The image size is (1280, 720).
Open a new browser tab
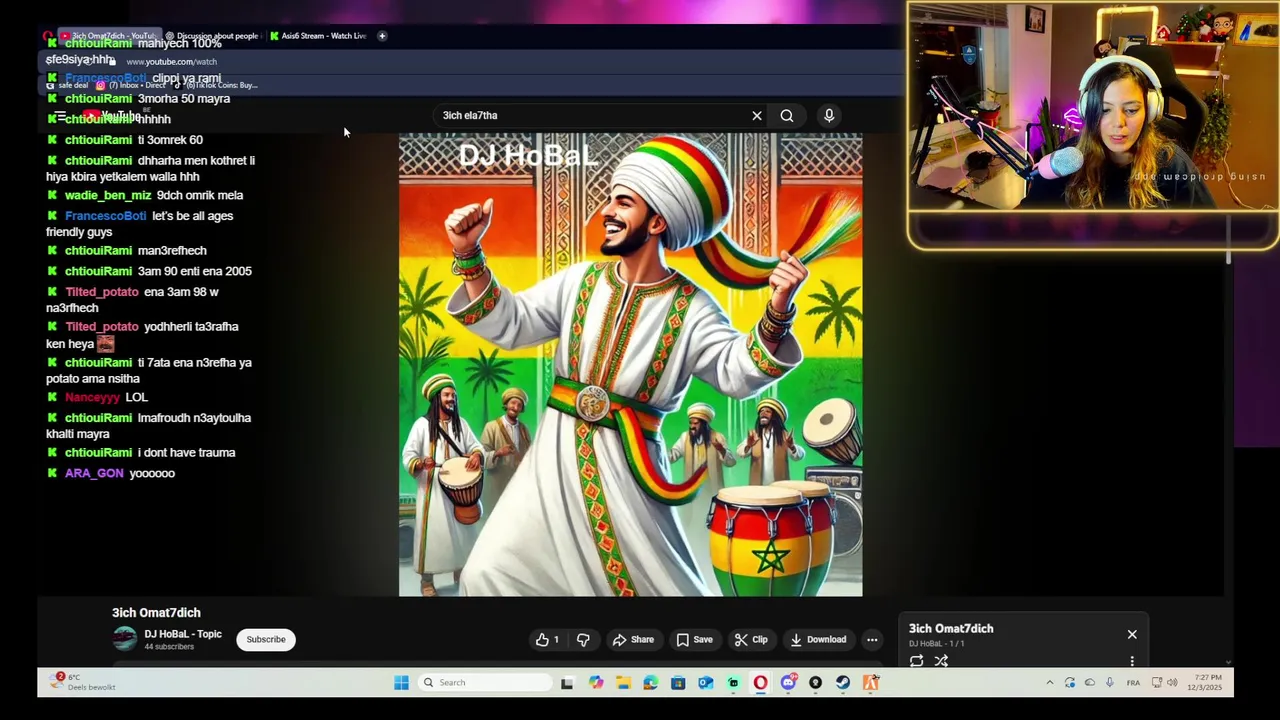[382, 36]
